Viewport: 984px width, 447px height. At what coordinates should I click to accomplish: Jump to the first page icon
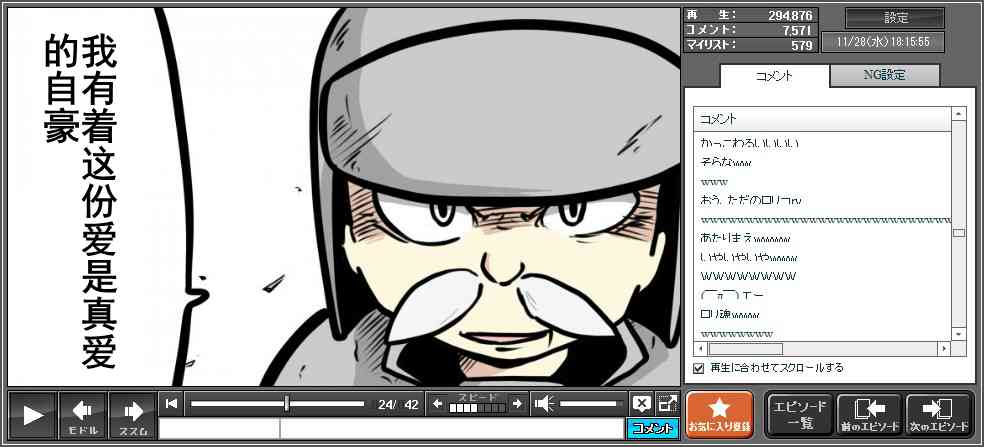click(x=172, y=404)
